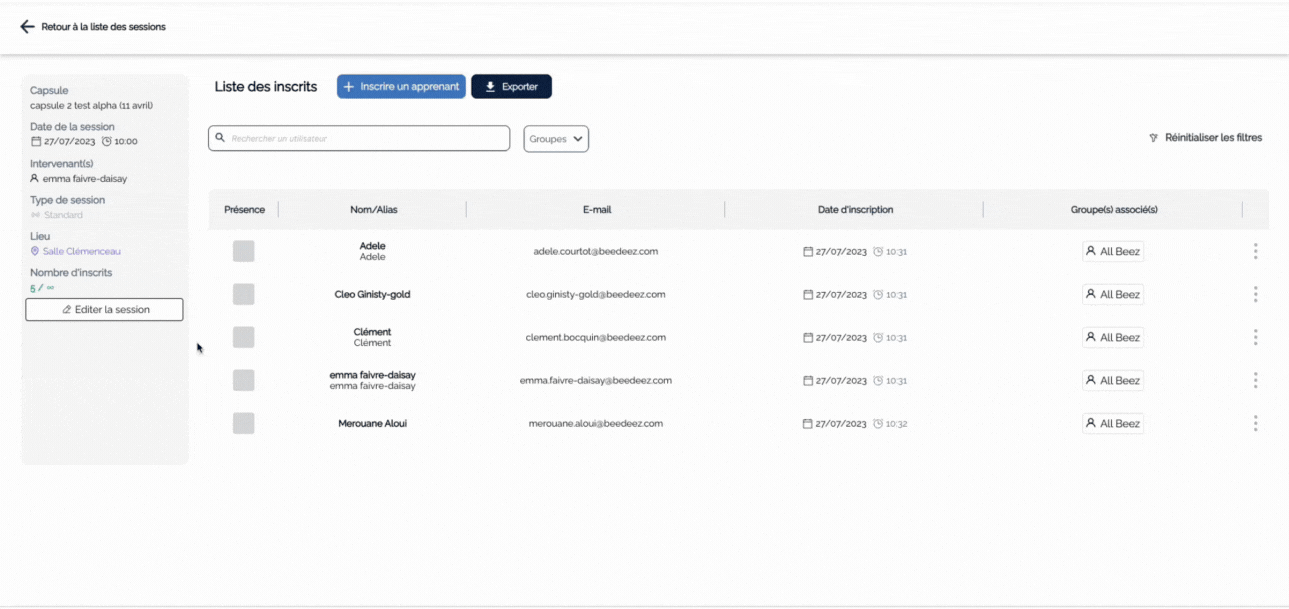
Task: Click the back arrow icon at top left
Action: point(28,27)
